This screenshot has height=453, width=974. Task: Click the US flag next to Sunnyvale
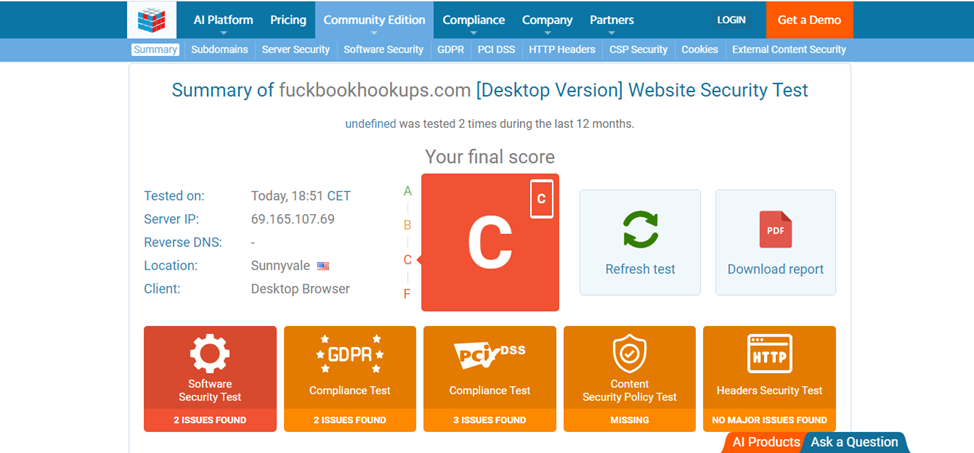pyautogui.click(x=323, y=266)
